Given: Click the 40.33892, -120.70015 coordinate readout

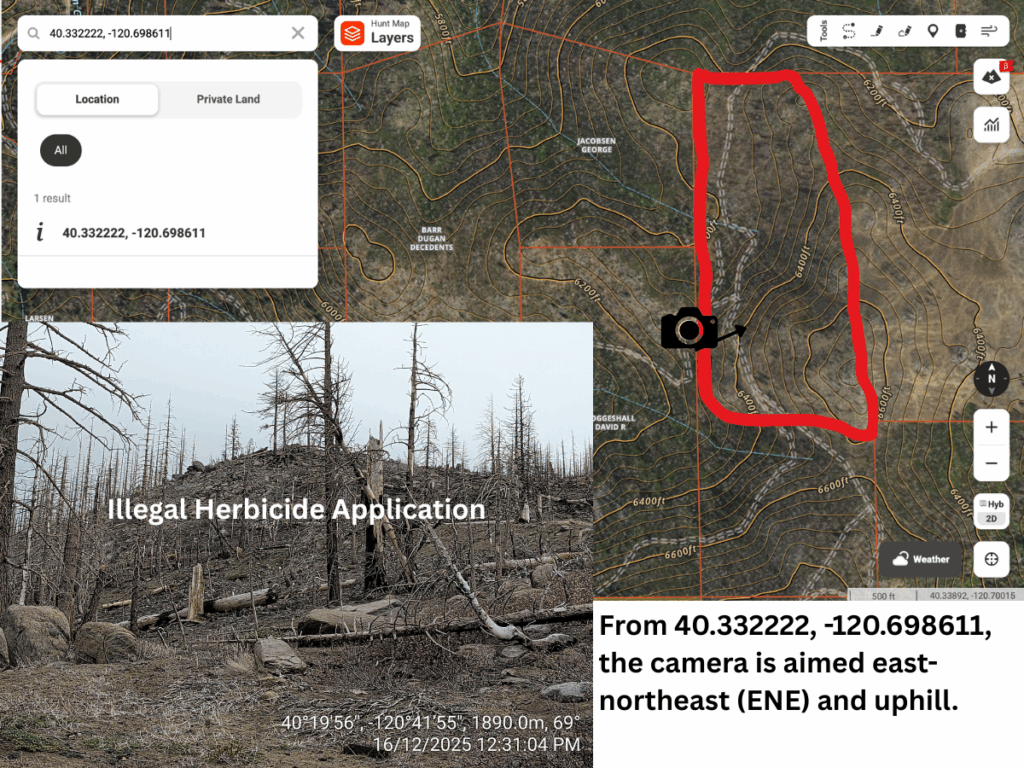Looking at the screenshot, I should pyautogui.click(x=972, y=596).
